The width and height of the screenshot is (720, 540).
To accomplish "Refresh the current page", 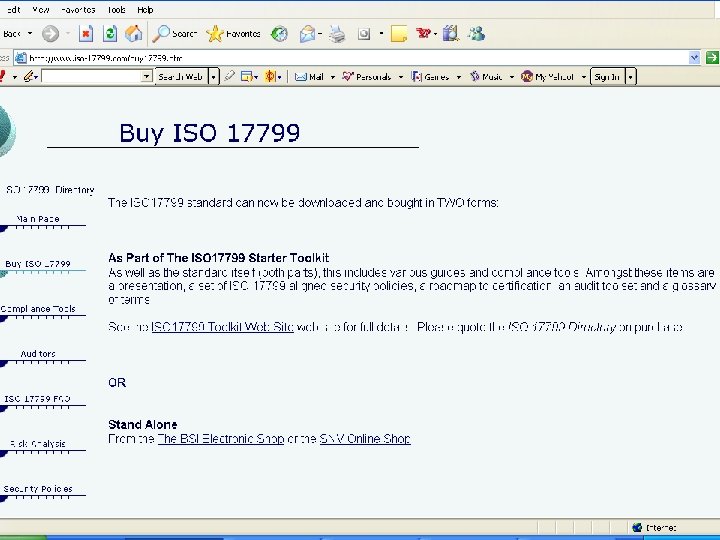I will coord(110,34).
